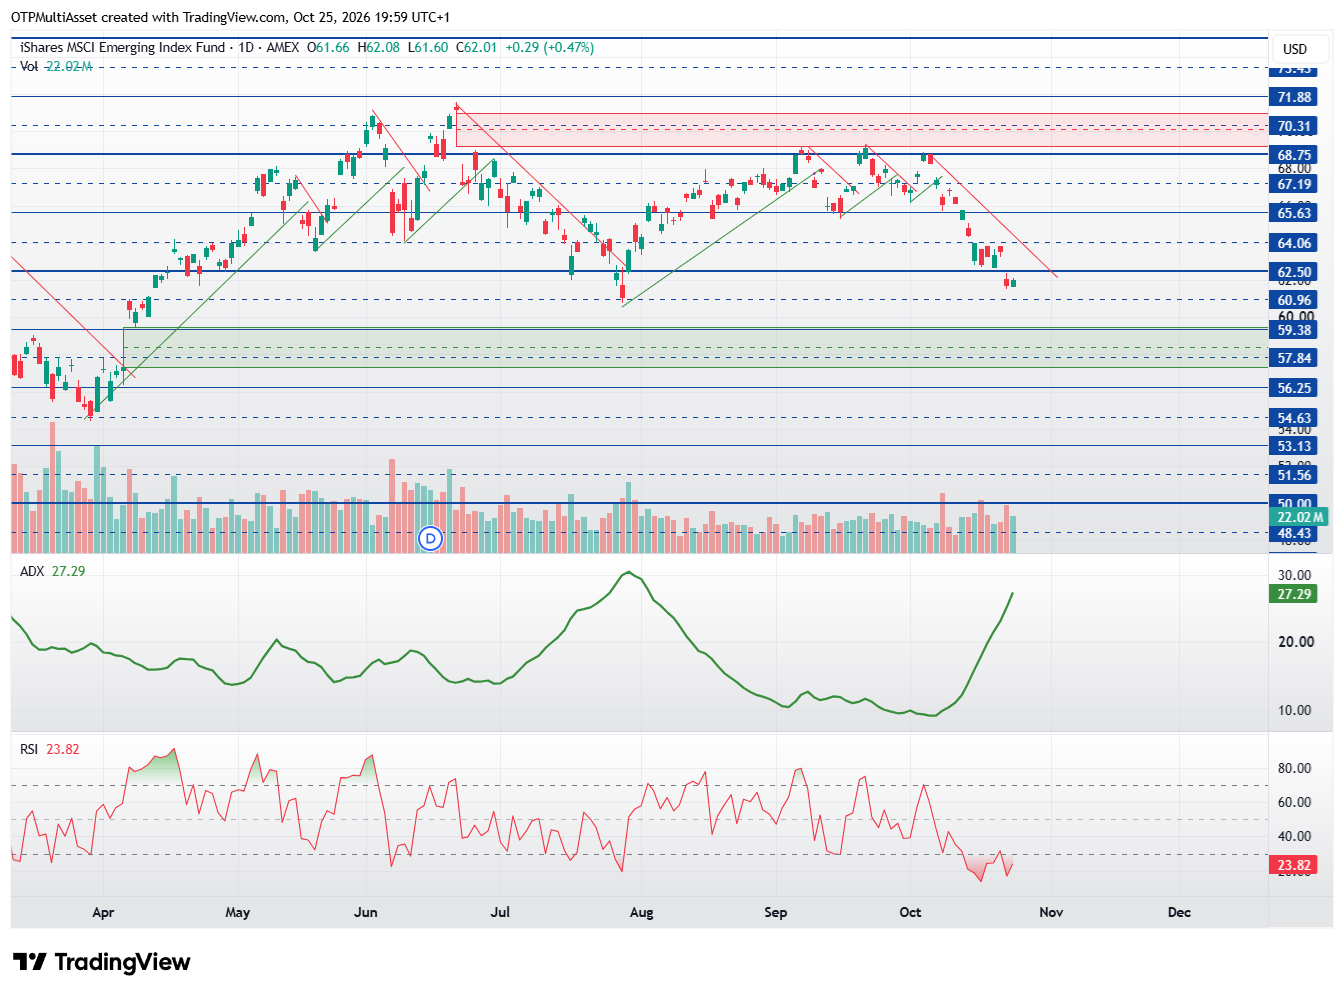The width and height of the screenshot is (1344, 996).
Task: Click the 30.00 ADX scale value
Action: [x=1295, y=575]
